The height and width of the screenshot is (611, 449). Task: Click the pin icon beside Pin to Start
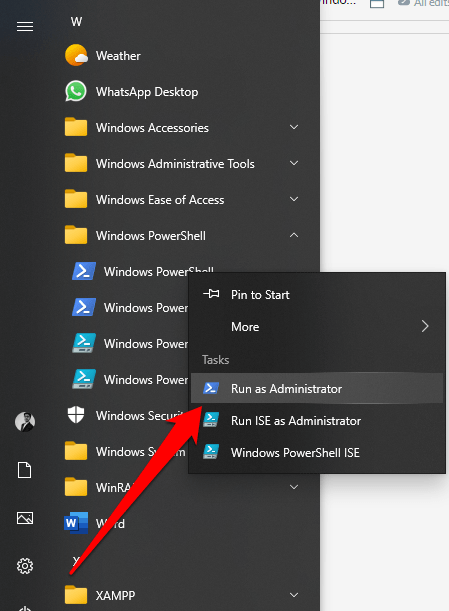tap(211, 294)
